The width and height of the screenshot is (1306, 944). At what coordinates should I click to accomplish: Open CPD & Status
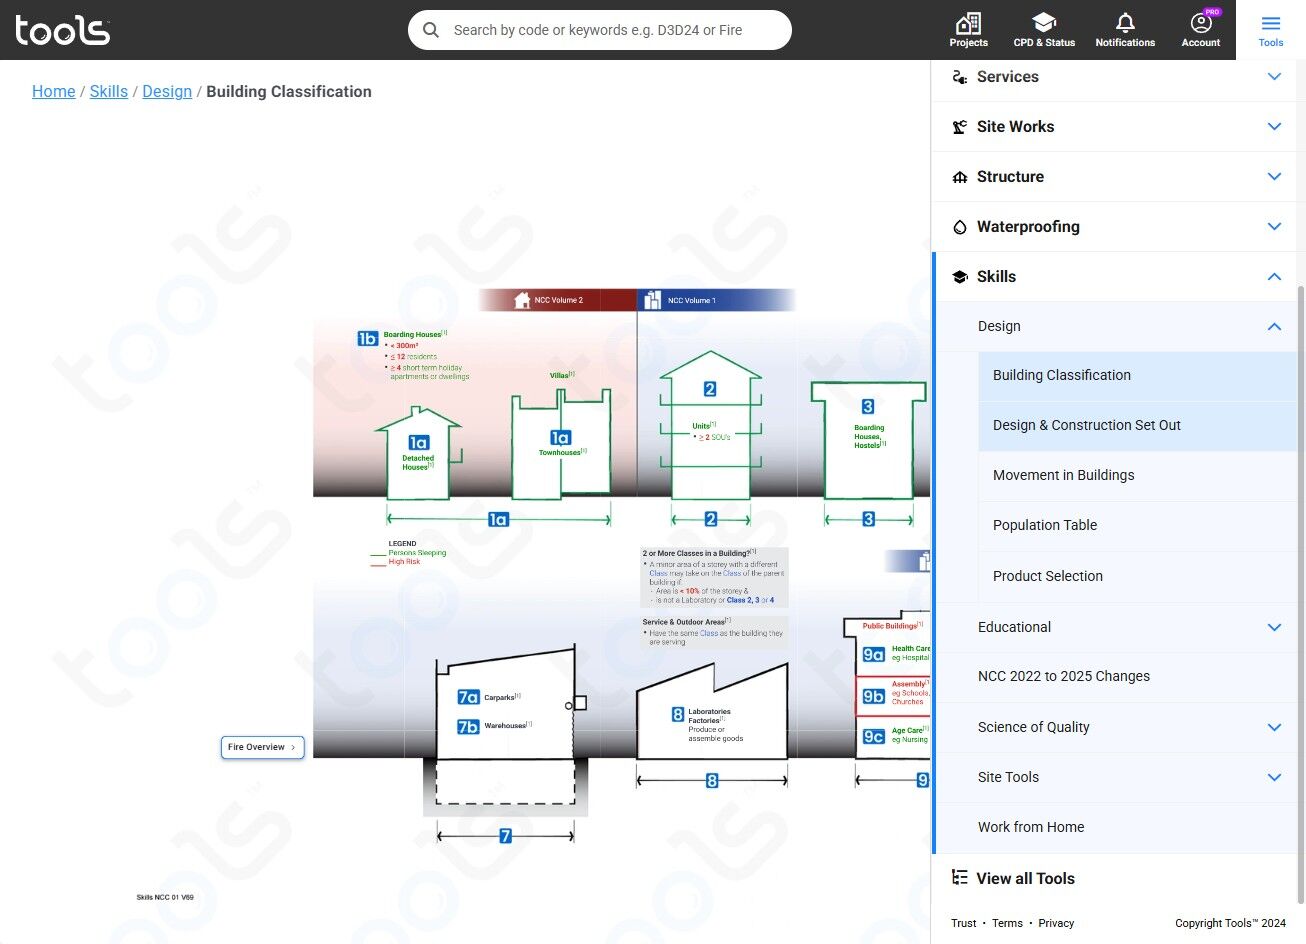click(x=1044, y=30)
